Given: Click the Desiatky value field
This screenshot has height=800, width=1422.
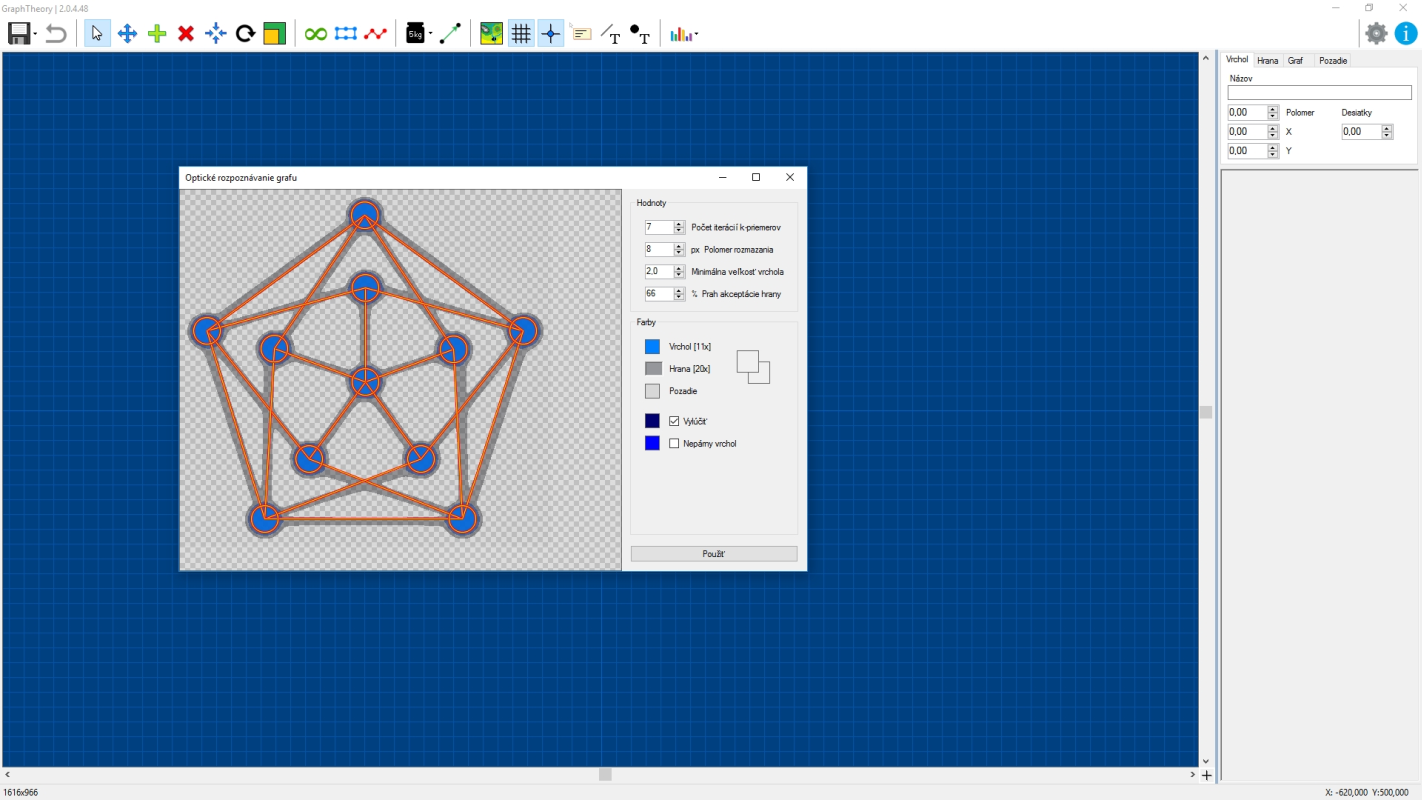Looking at the screenshot, I should click(1361, 132).
